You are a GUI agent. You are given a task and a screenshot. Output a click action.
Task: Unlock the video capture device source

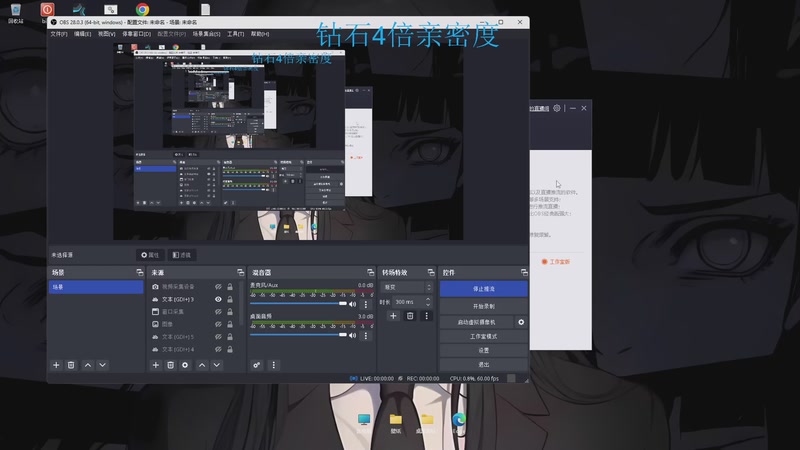pyautogui.click(x=230, y=287)
